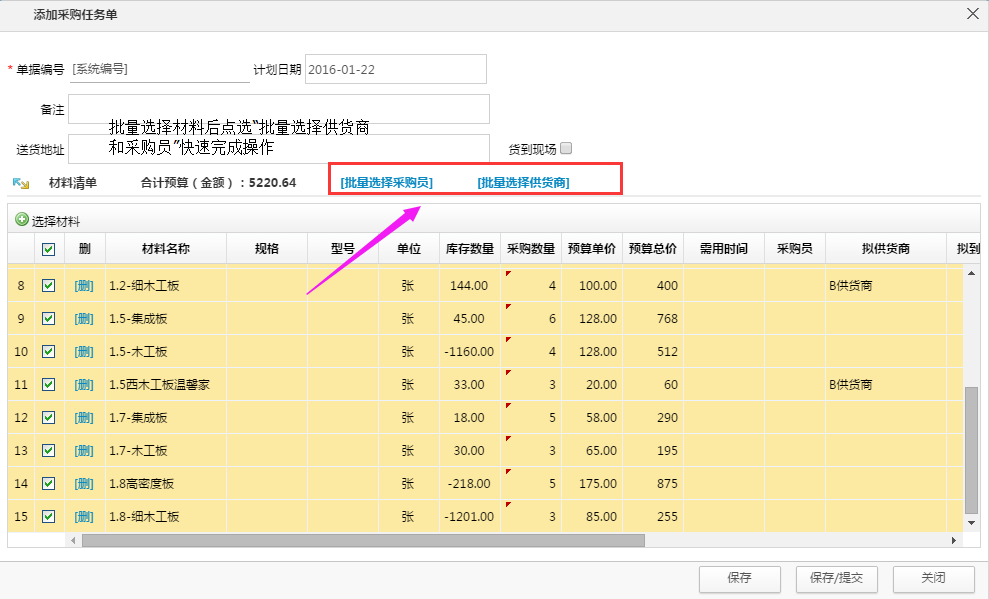Delete row 12 using its [删] link
The width and height of the screenshot is (989, 599).
84,418
